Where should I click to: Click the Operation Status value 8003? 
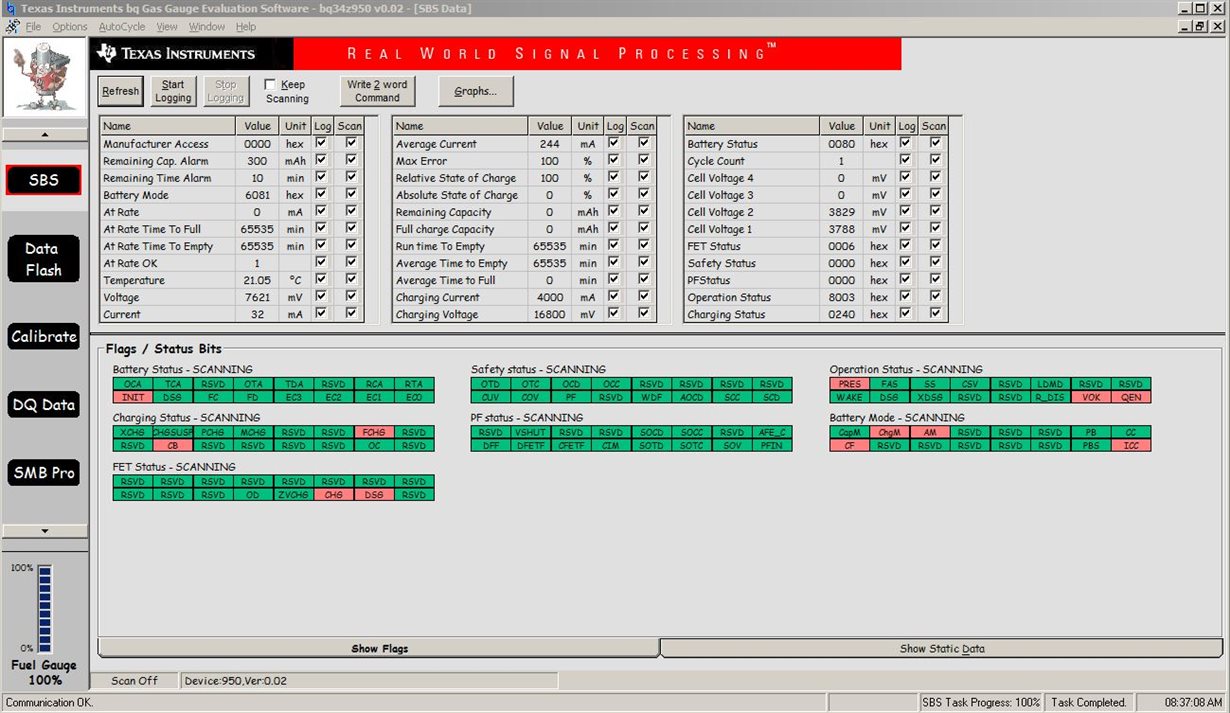point(841,297)
